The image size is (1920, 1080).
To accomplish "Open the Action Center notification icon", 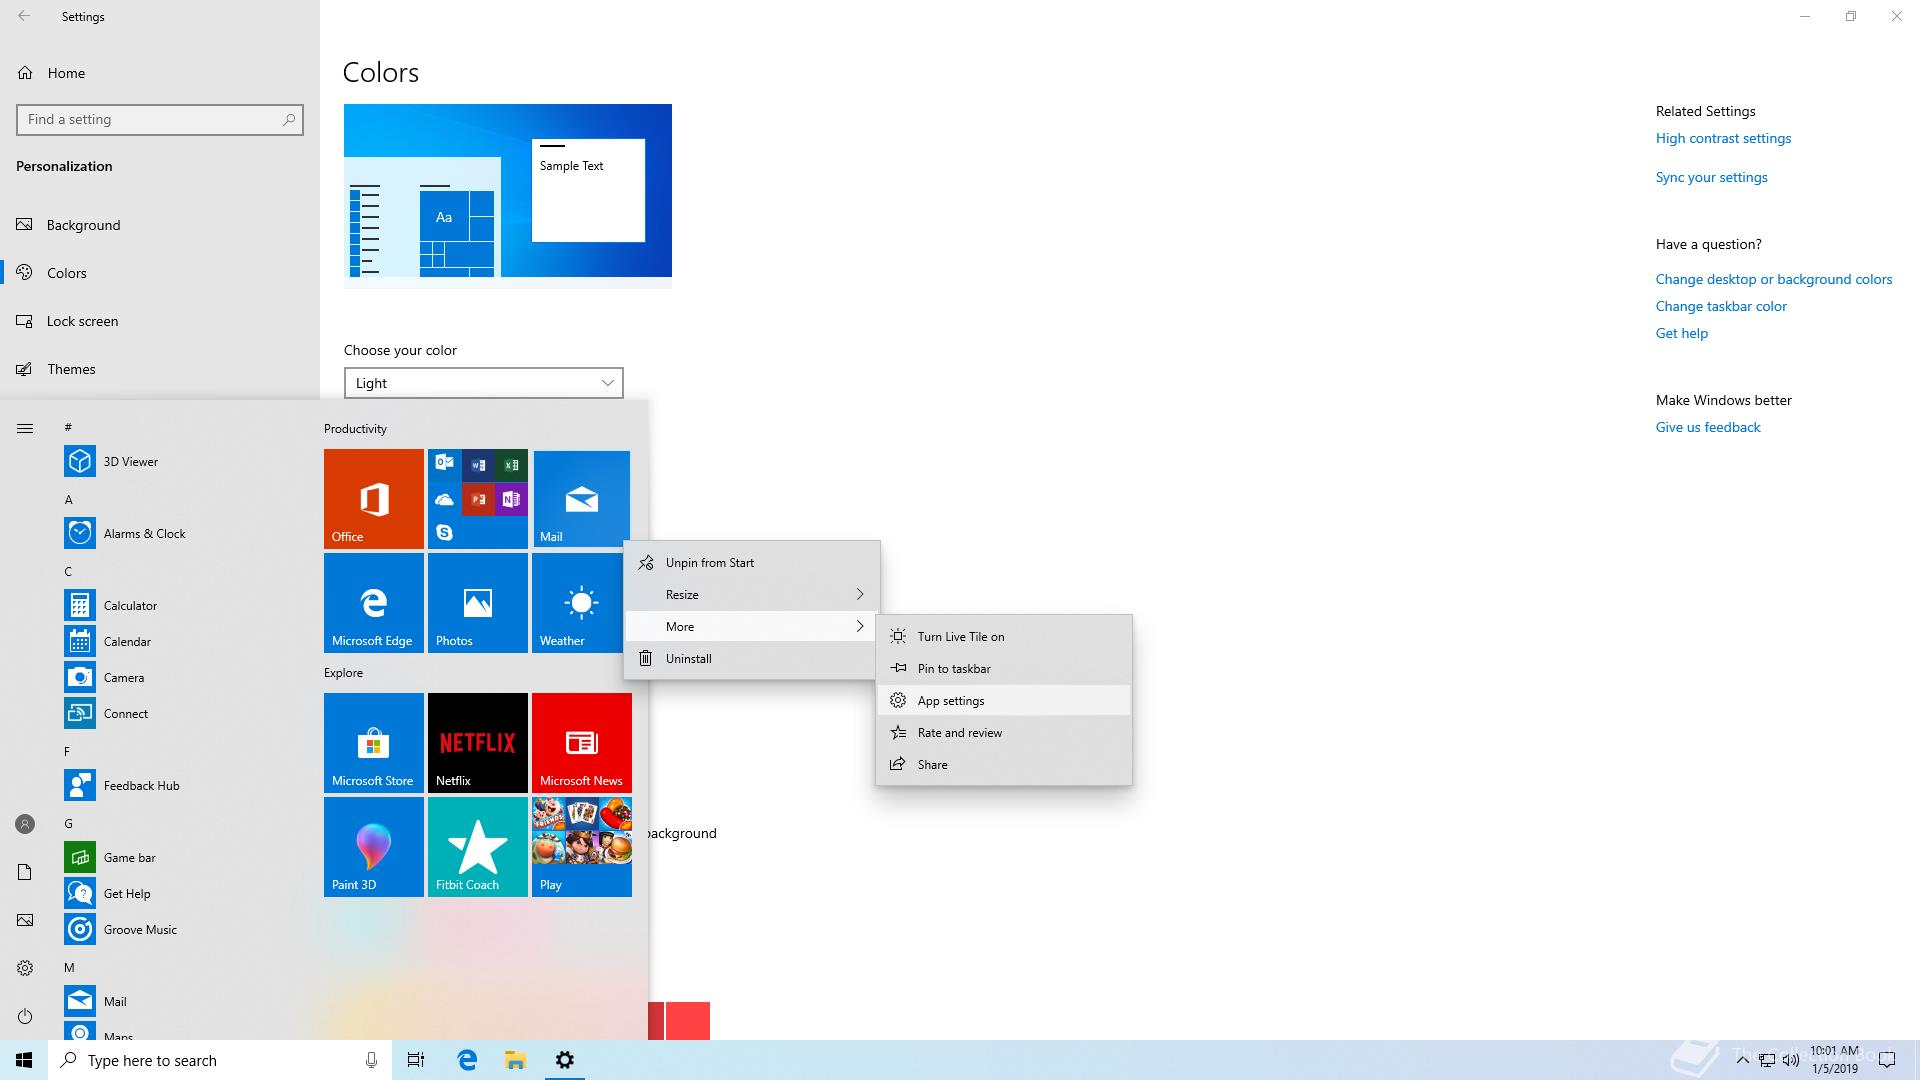I will [1887, 1060].
